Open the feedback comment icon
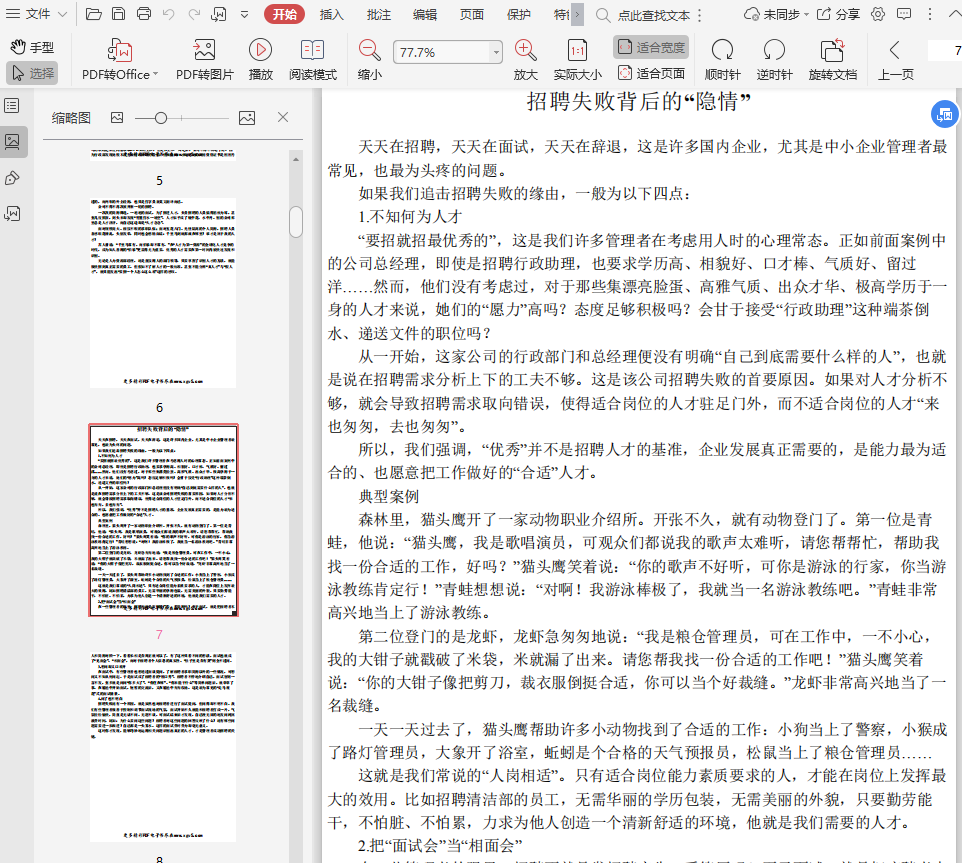The width and height of the screenshot is (962, 863). point(904,14)
